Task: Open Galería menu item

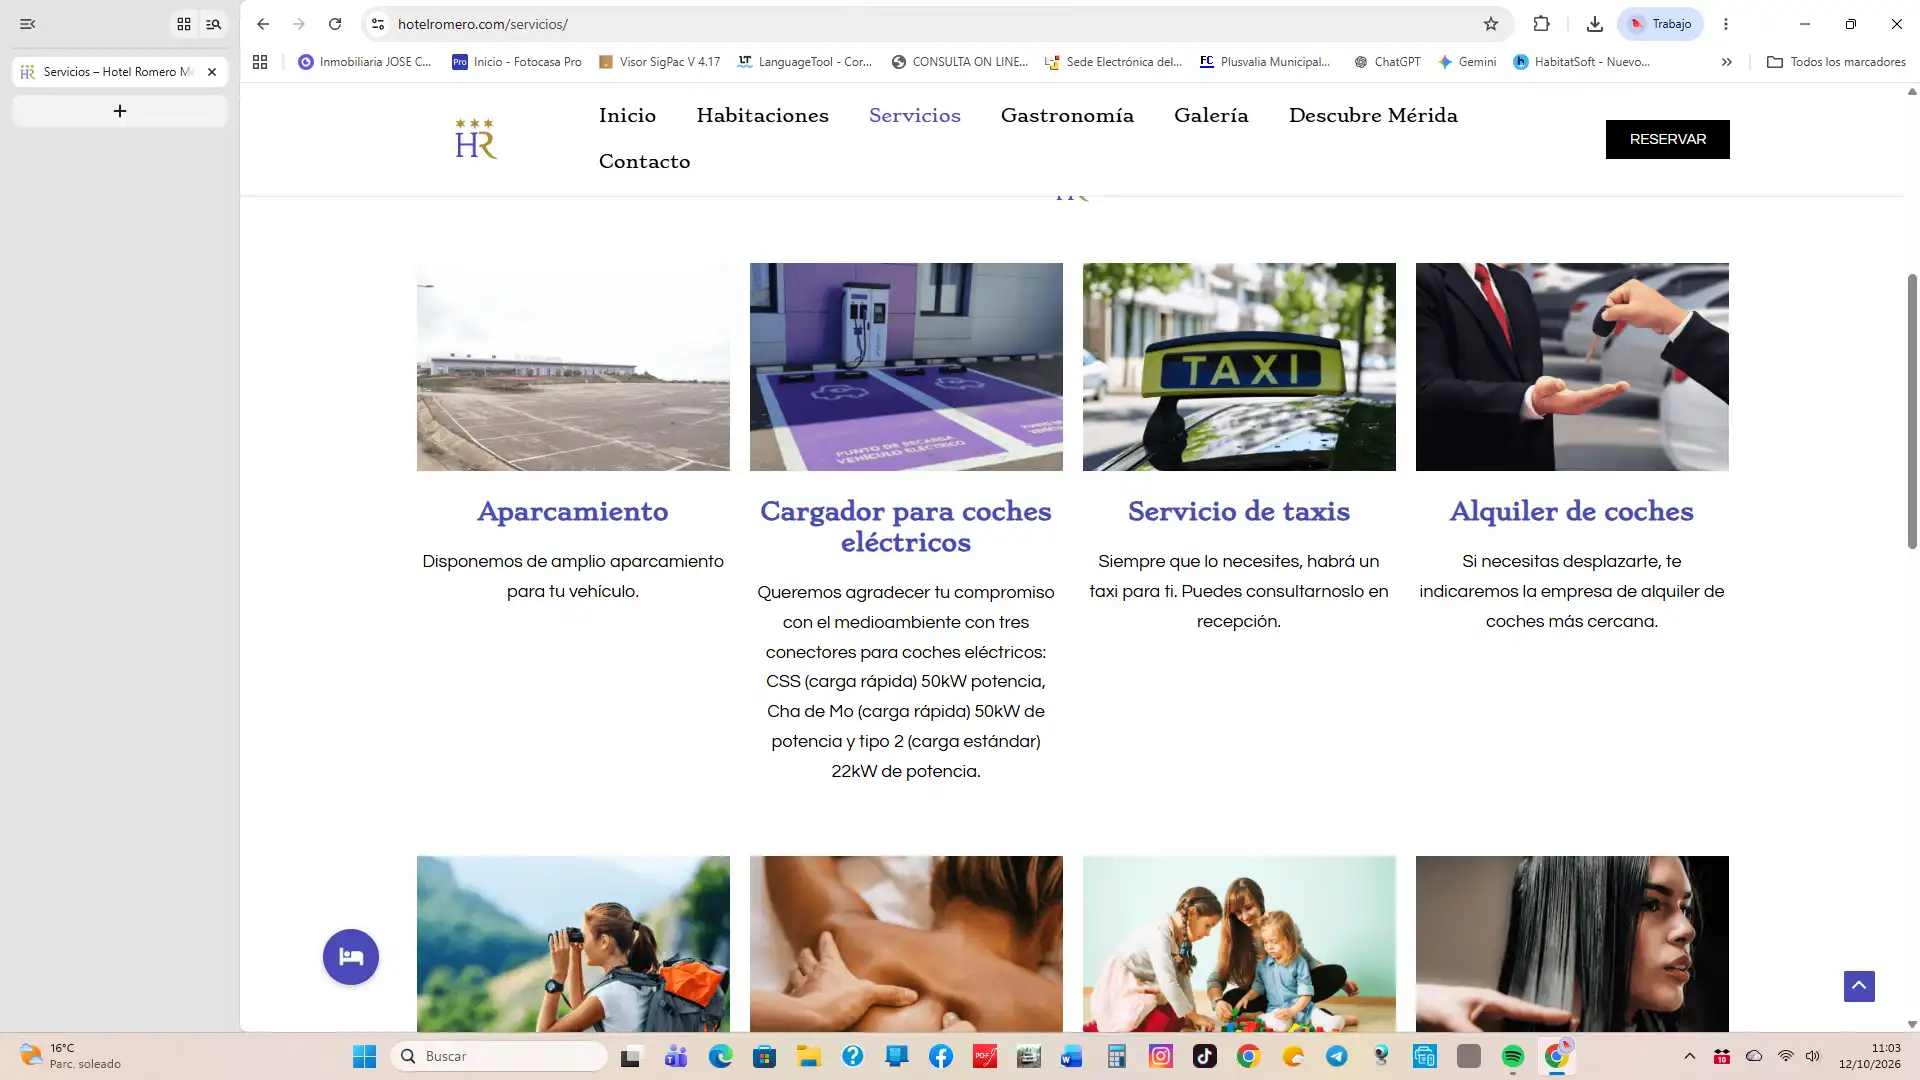Action: pyautogui.click(x=1211, y=116)
